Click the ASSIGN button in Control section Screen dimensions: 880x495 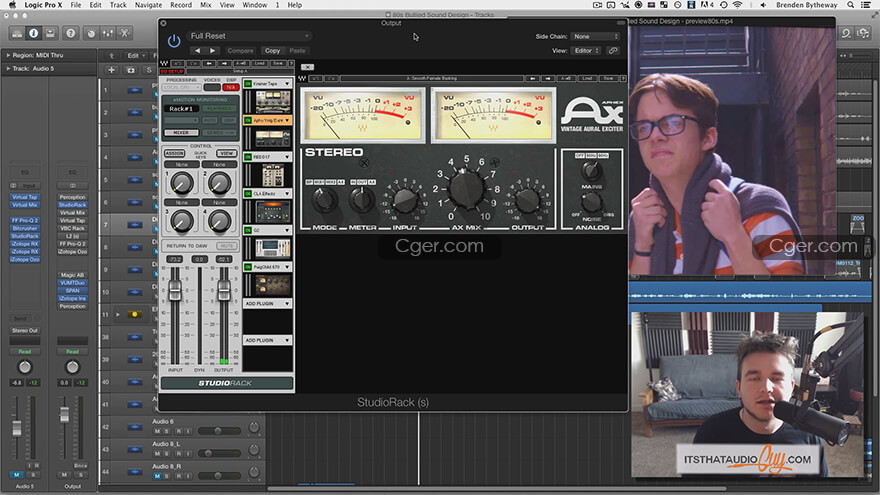click(174, 153)
